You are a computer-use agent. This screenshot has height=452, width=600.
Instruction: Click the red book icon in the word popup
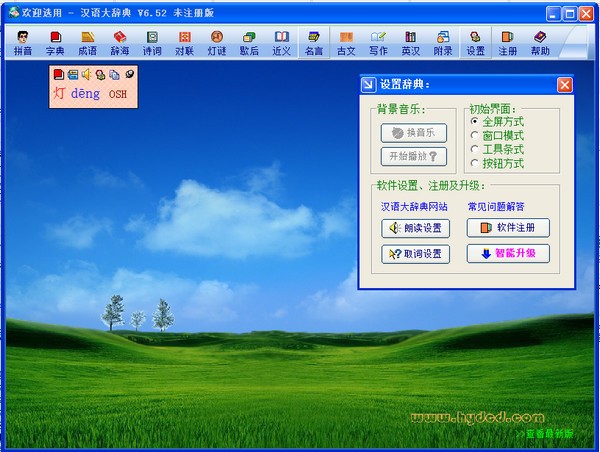[59, 74]
